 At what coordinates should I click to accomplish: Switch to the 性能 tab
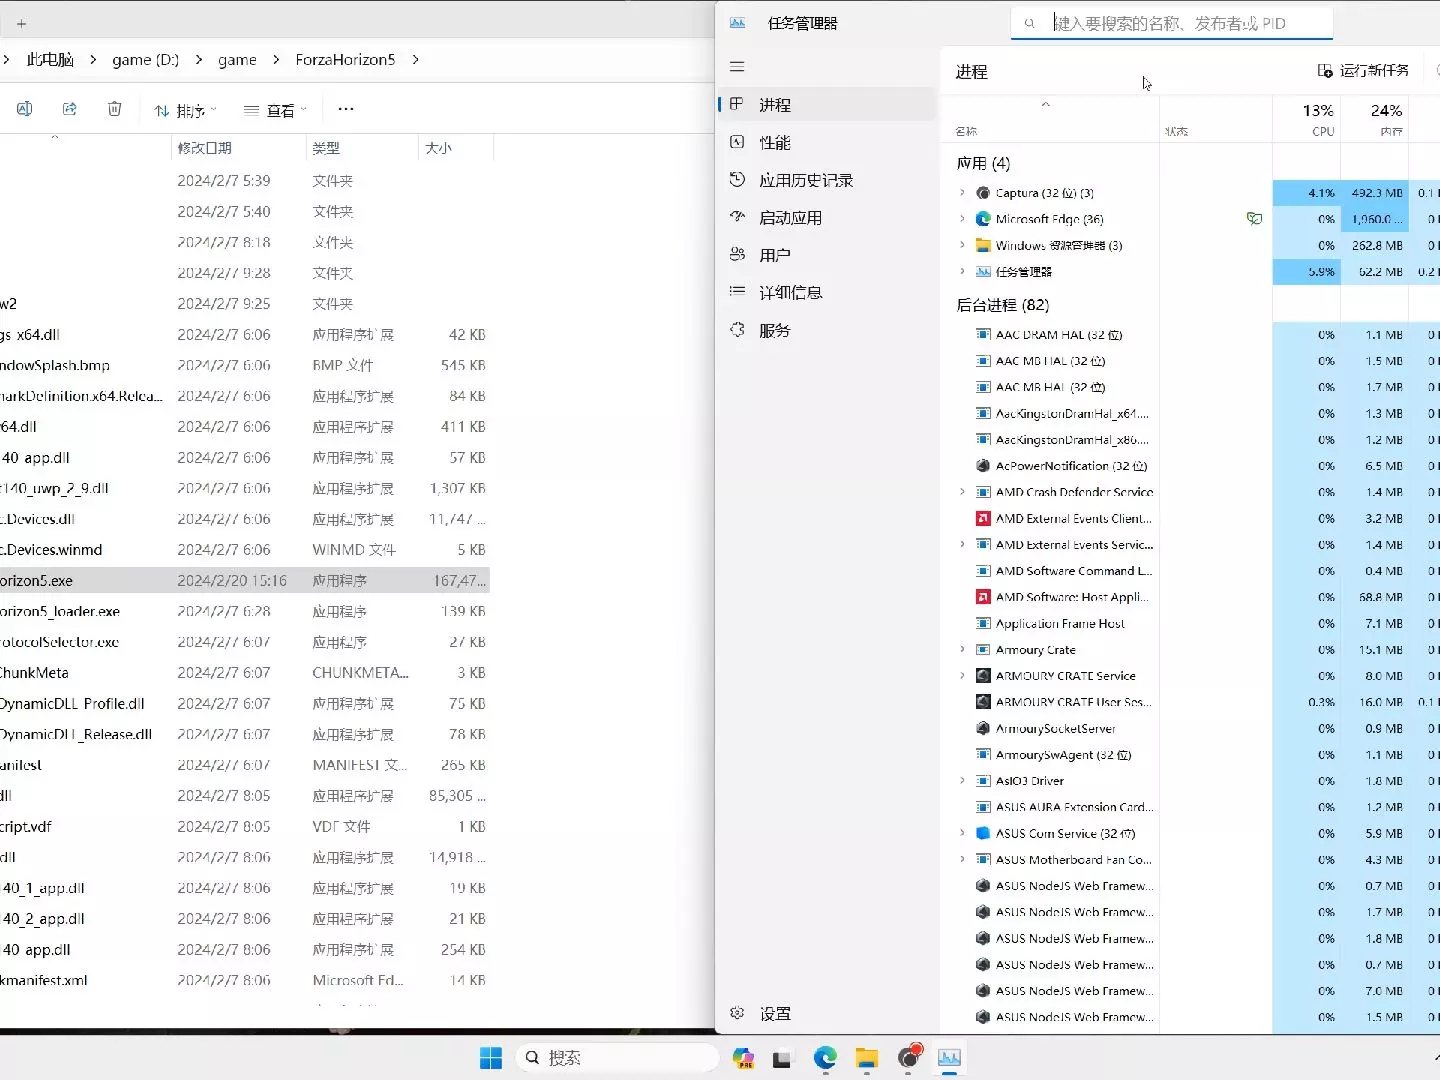826,143
